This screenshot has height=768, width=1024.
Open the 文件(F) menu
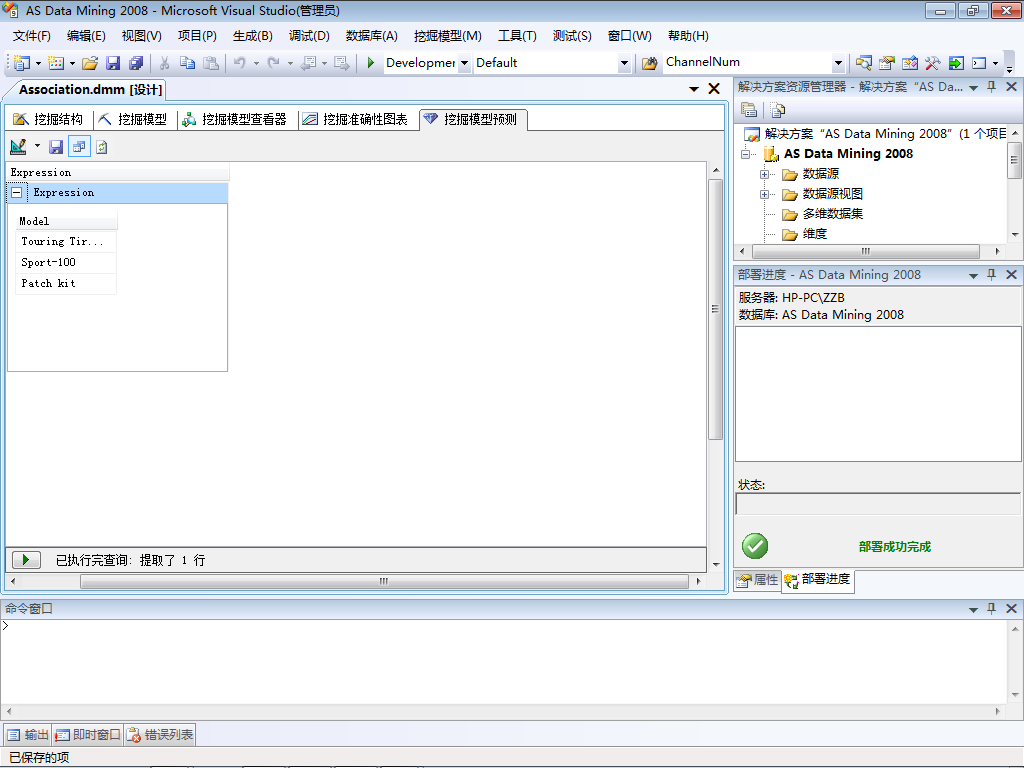click(x=31, y=36)
